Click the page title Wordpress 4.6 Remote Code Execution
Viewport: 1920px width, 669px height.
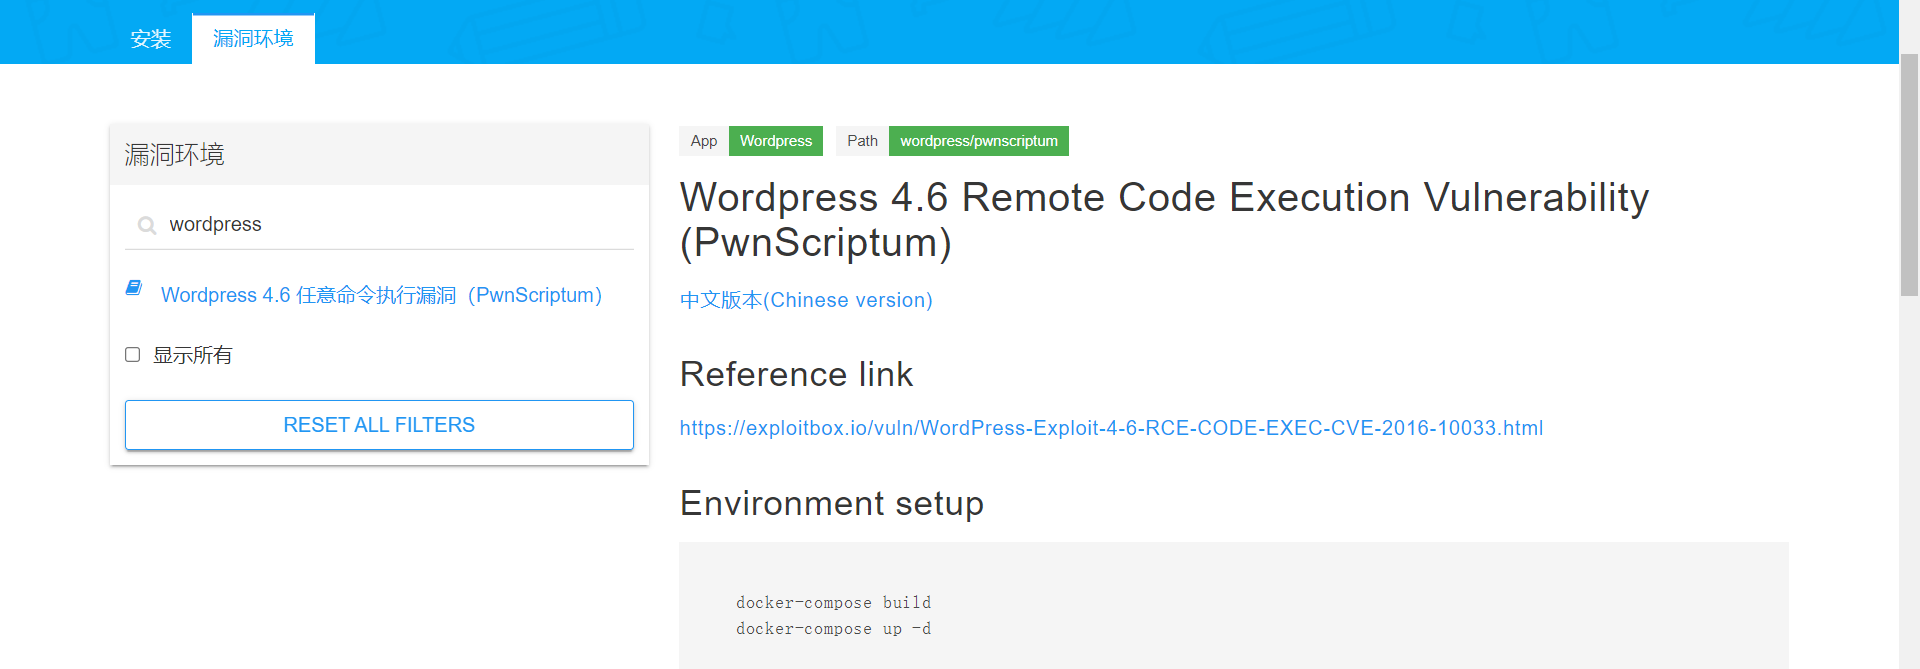[x=1164, y=219]
